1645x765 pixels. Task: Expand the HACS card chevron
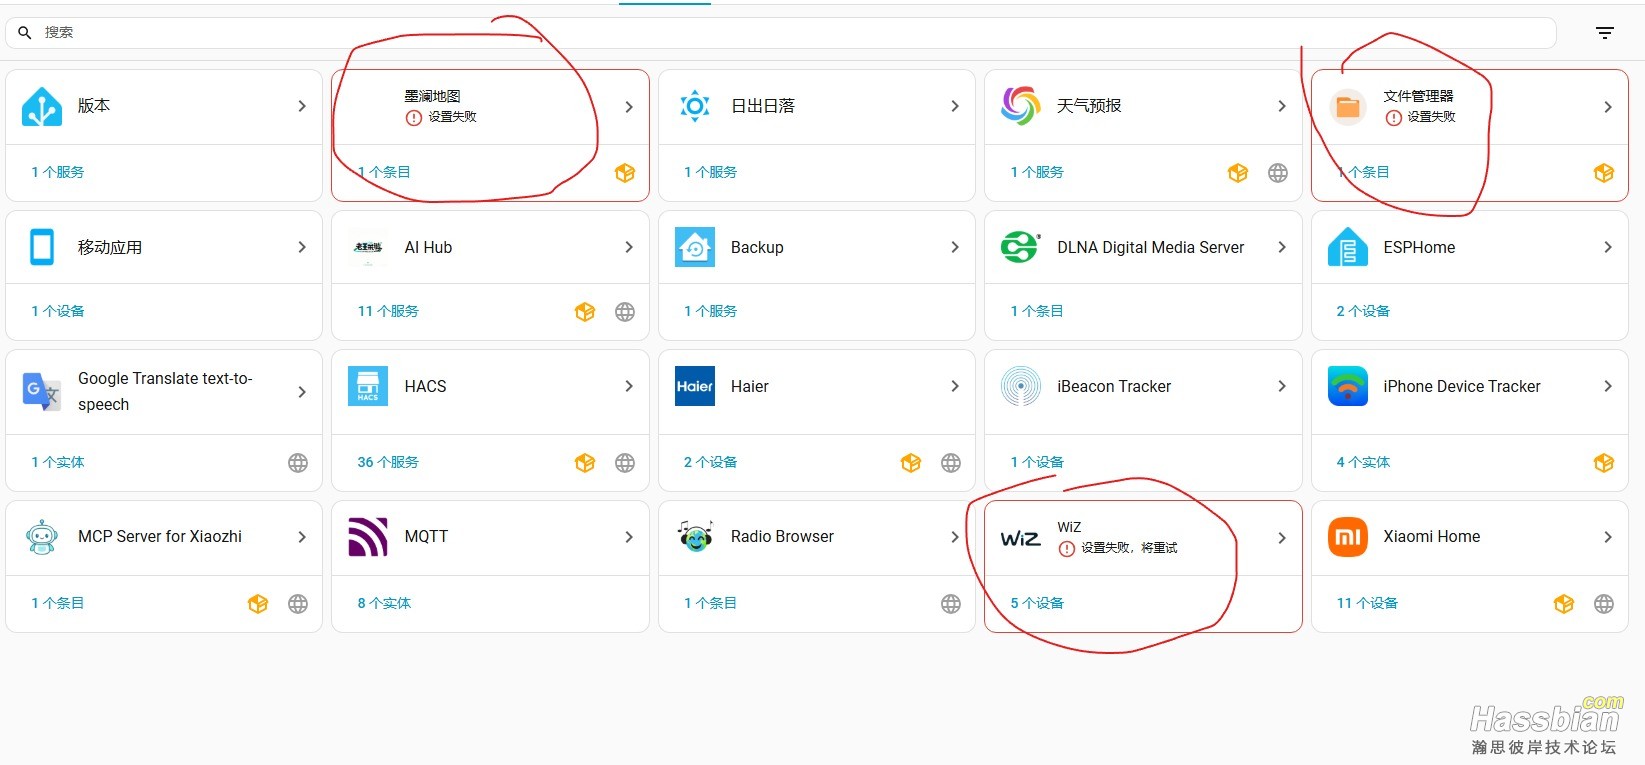(x=629, y=386)
